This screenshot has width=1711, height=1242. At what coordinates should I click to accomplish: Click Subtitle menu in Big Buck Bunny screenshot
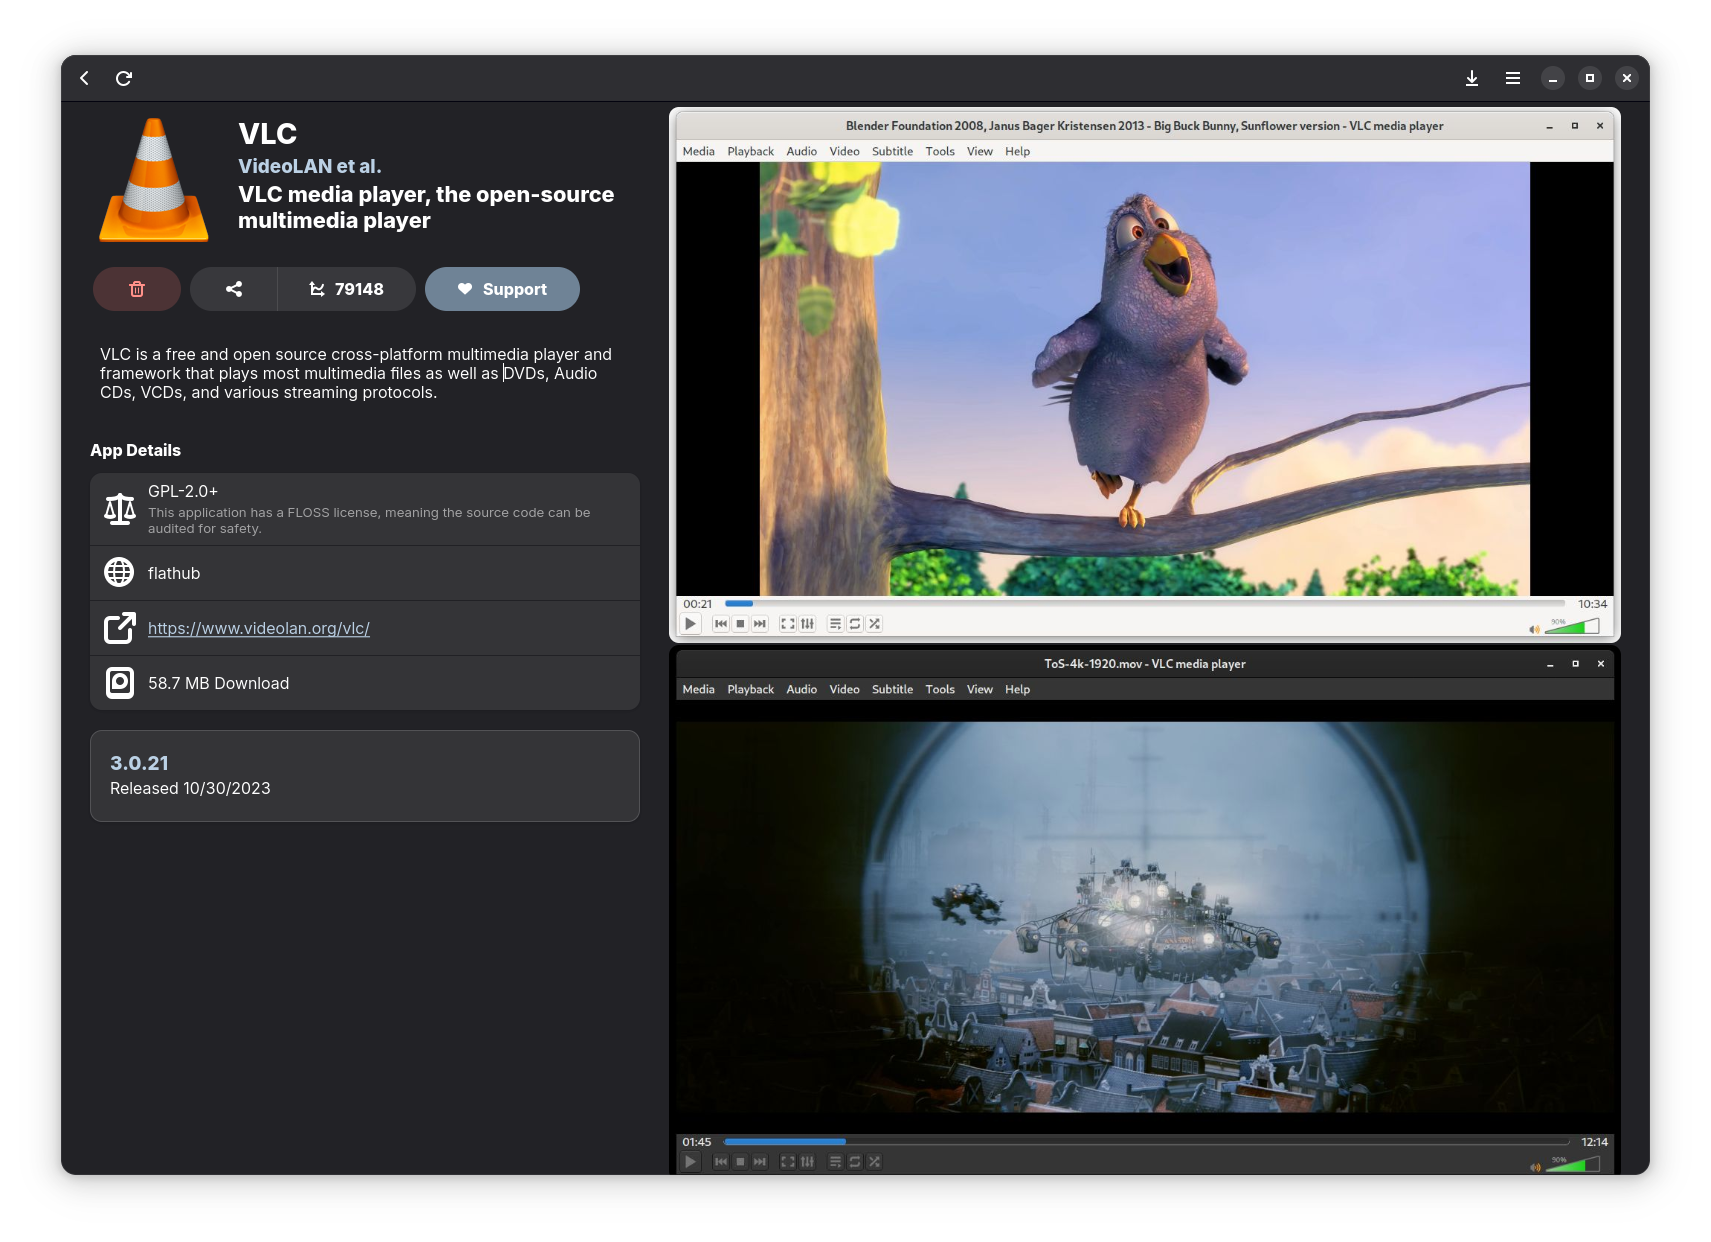(893, 151)
